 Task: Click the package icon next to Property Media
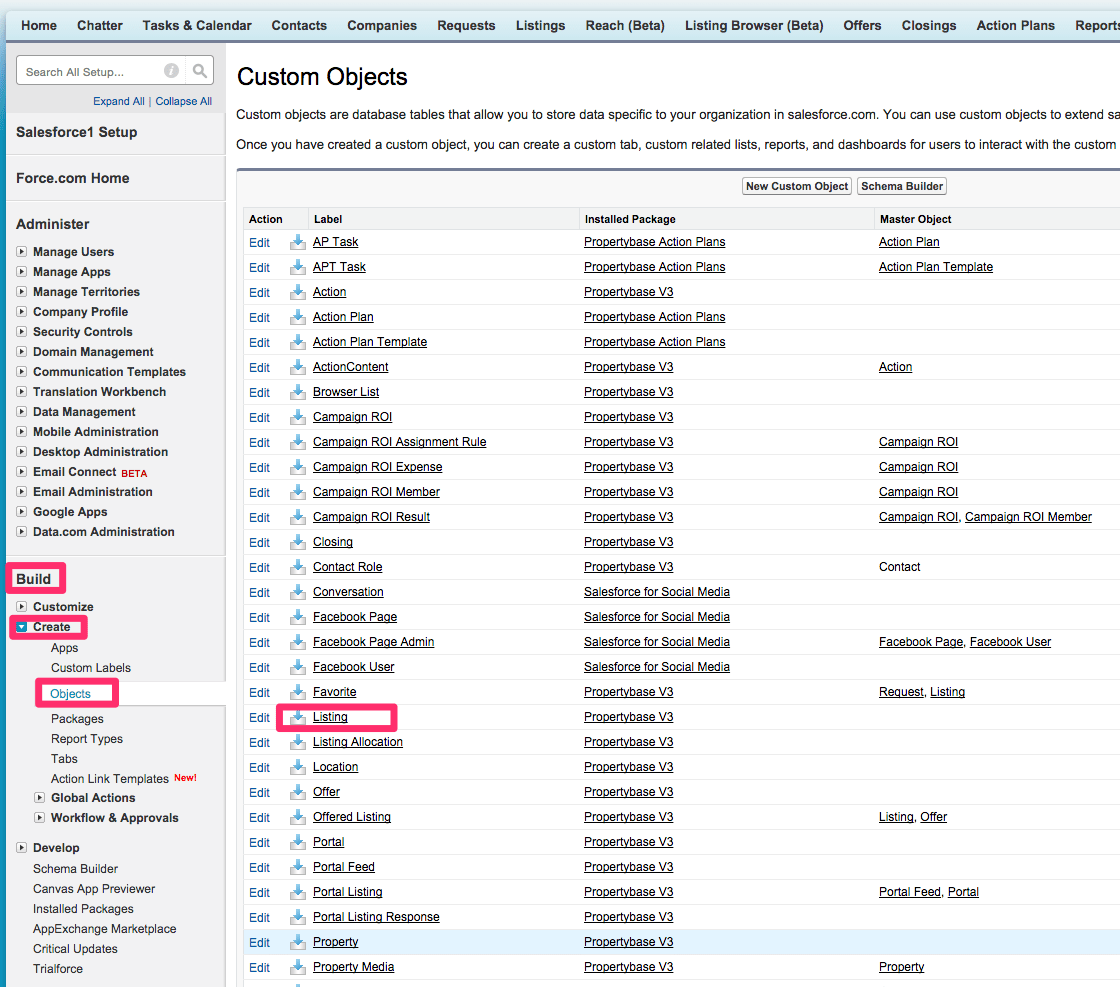[297, 967]
